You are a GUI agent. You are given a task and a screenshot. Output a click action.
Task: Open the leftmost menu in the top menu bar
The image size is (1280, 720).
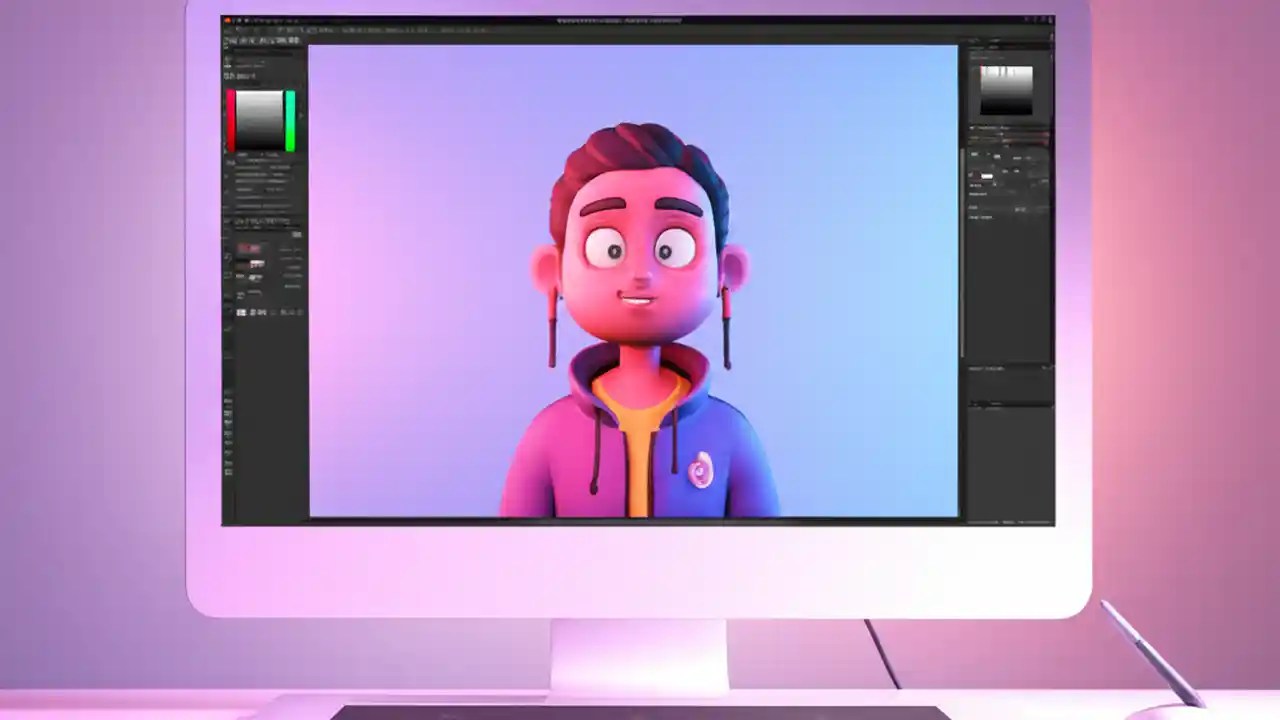coord(235,29)
